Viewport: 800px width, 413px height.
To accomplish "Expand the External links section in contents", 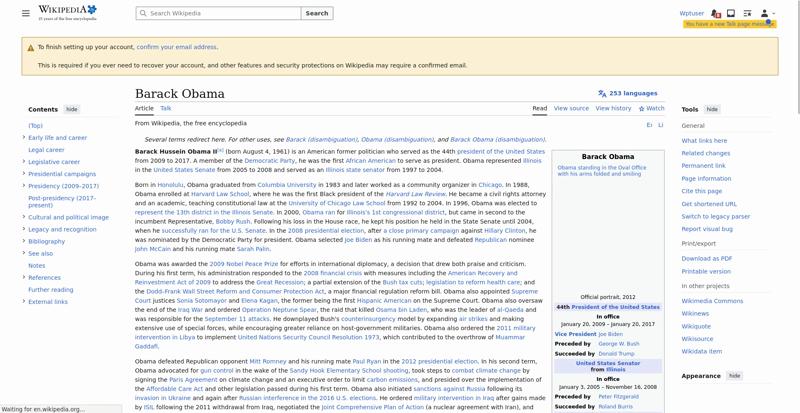I will click(x=24, y=301).
